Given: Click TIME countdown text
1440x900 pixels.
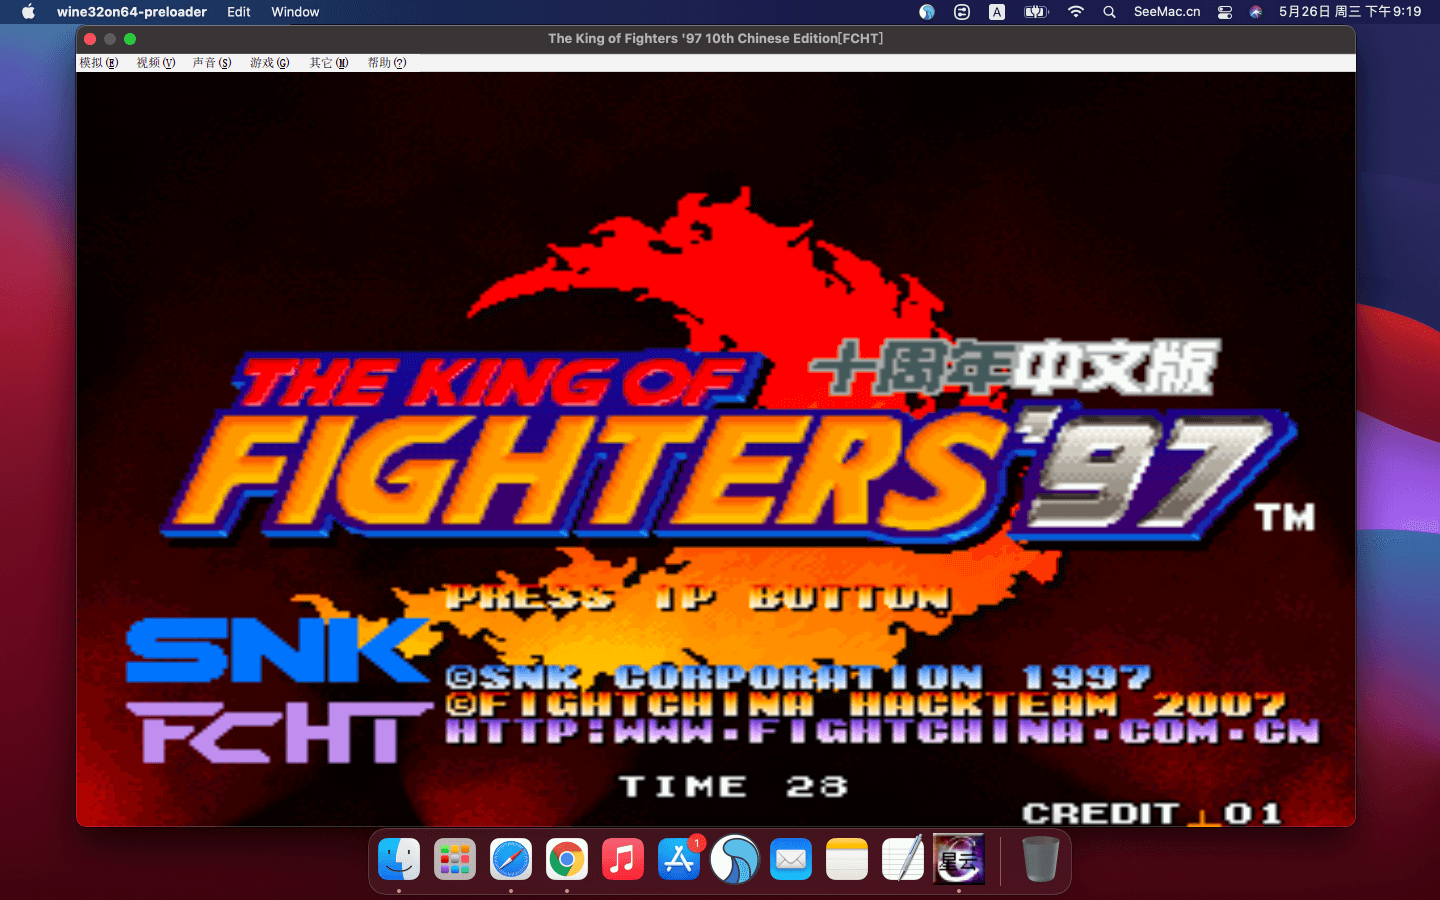Looking at the screenshot, I should (733, 787).
